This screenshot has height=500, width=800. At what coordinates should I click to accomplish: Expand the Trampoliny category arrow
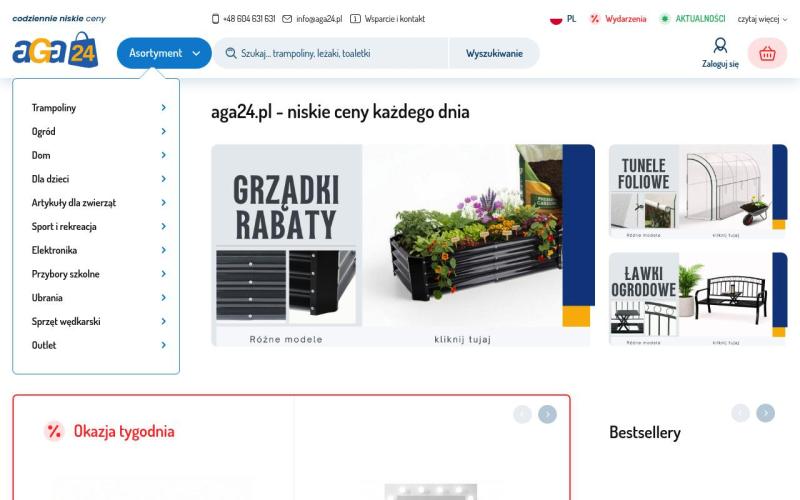pos(163,107)
